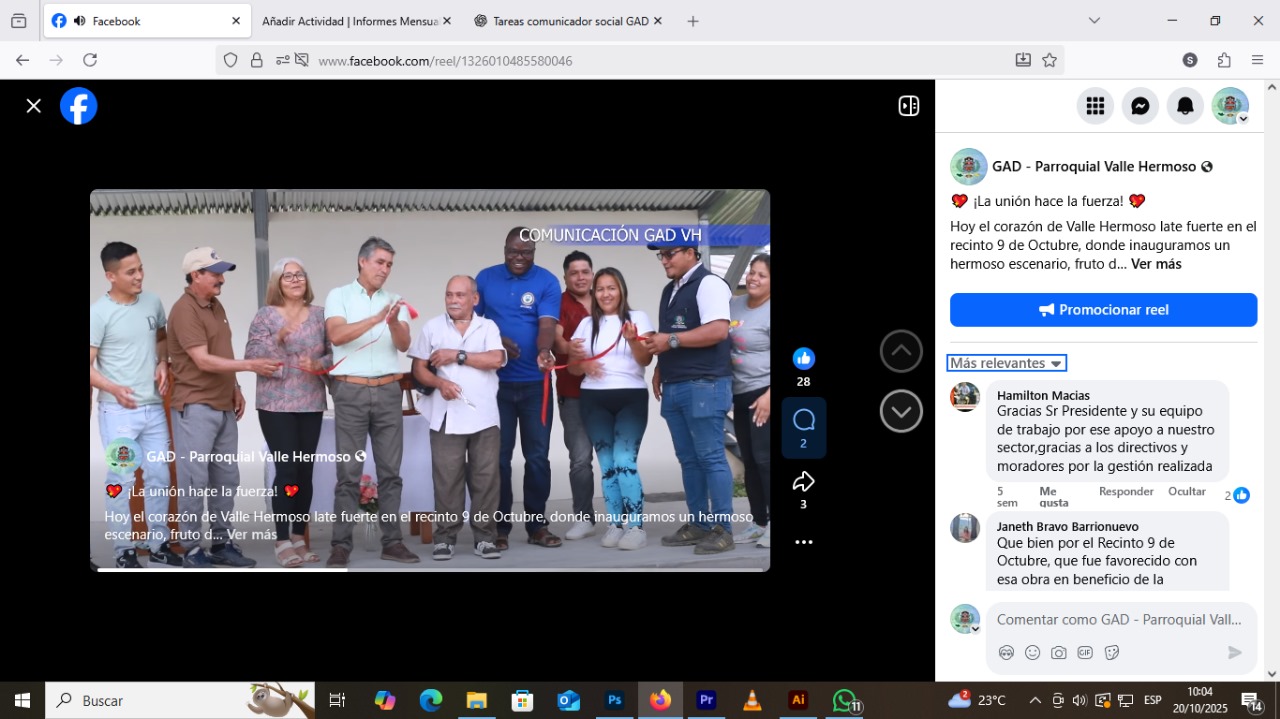Open the notifications bell icon
Screen dimensions: 1280x719
tap(1185, 106)
